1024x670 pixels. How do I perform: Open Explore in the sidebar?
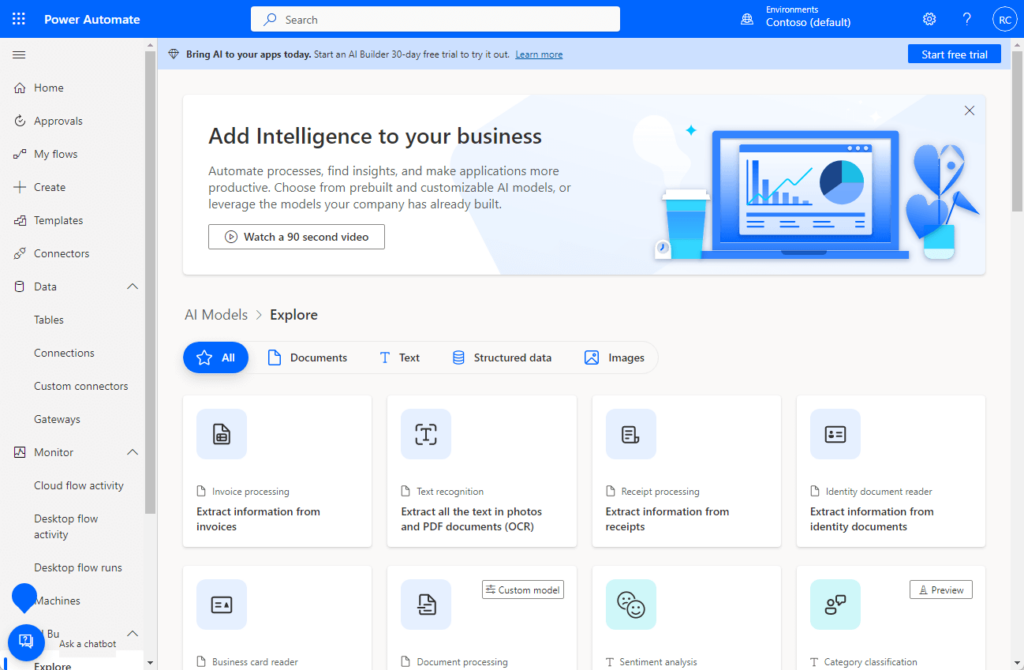(52, 665)
